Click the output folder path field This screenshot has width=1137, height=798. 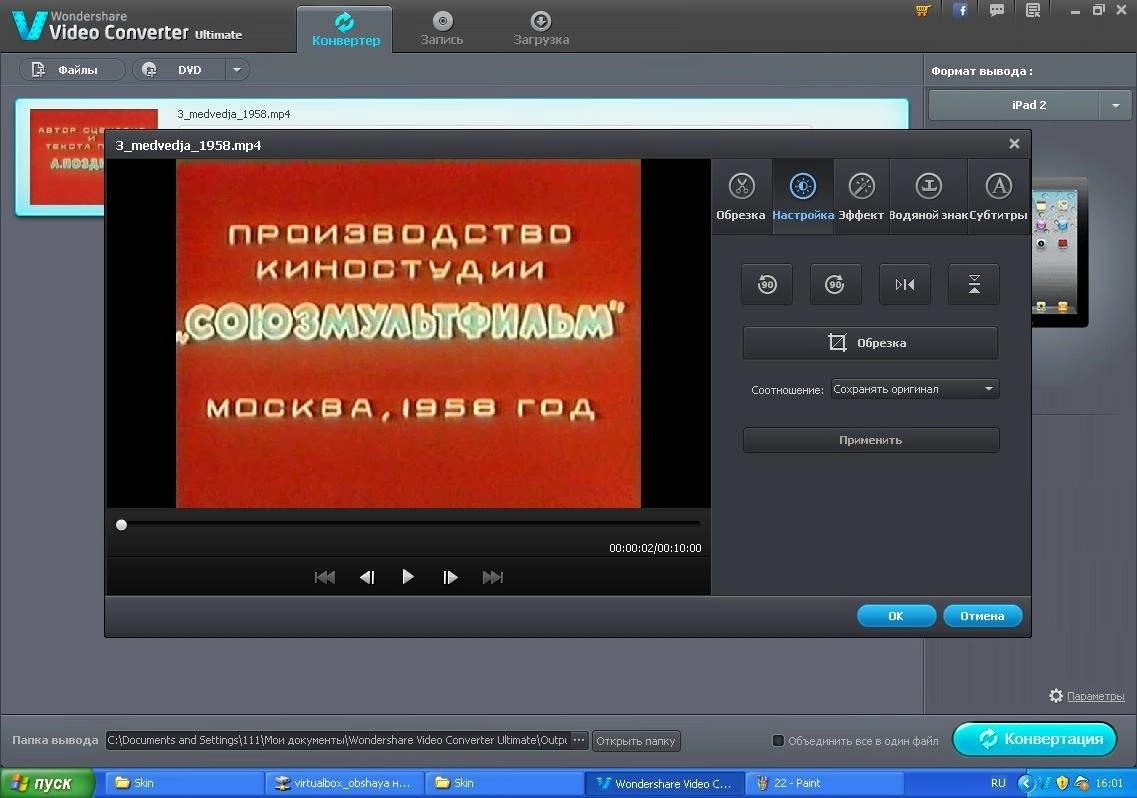click(x=338, y=740)
